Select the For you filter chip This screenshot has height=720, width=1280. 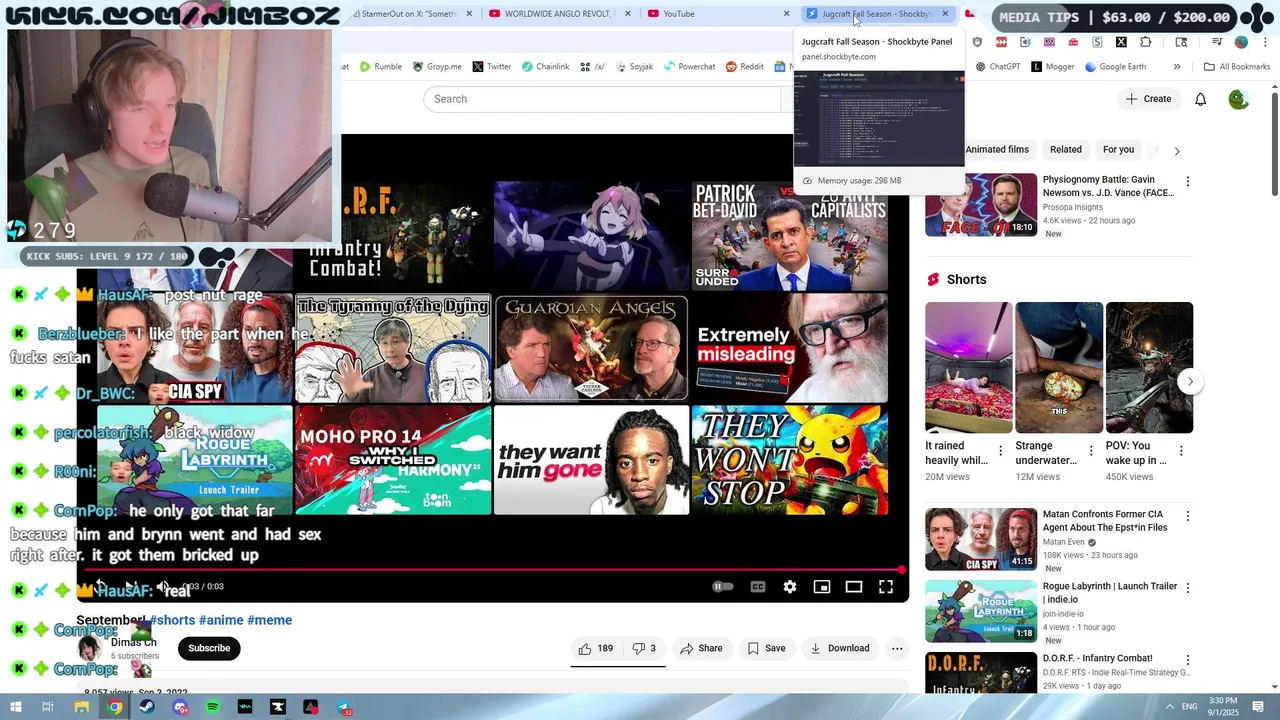[1118, 150]
